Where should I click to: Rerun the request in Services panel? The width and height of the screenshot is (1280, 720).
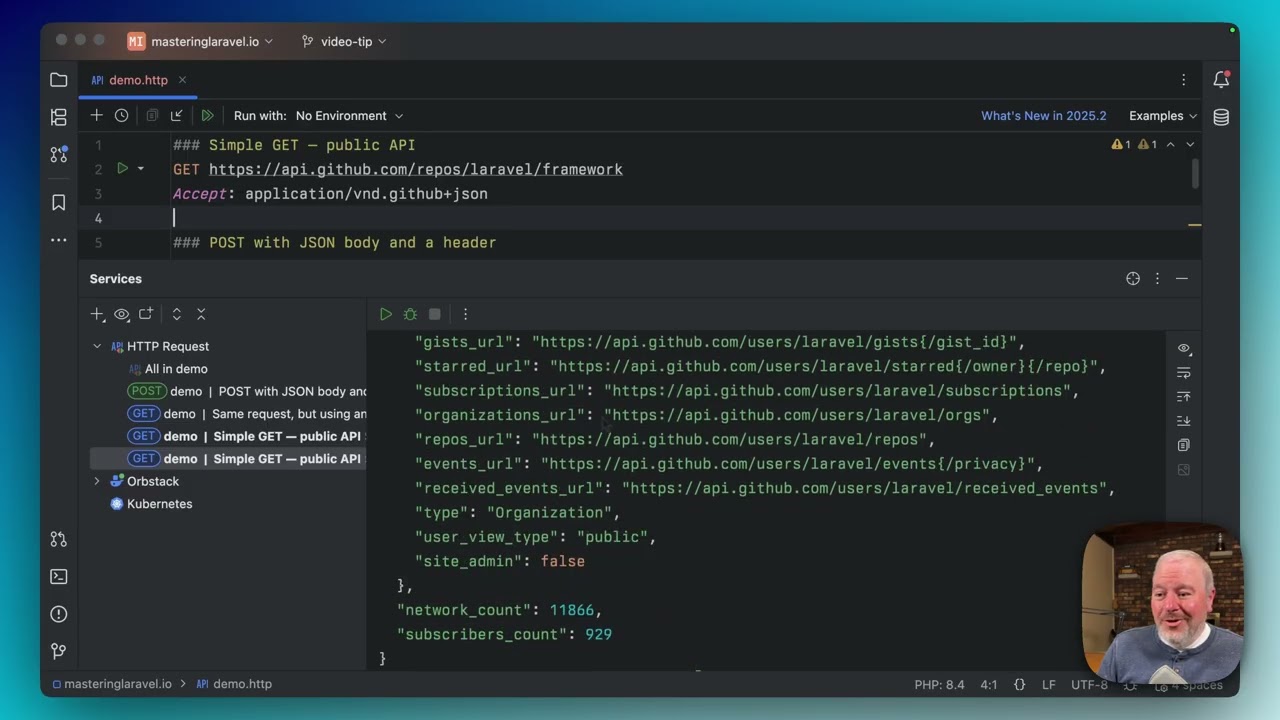tap(386, 314)
